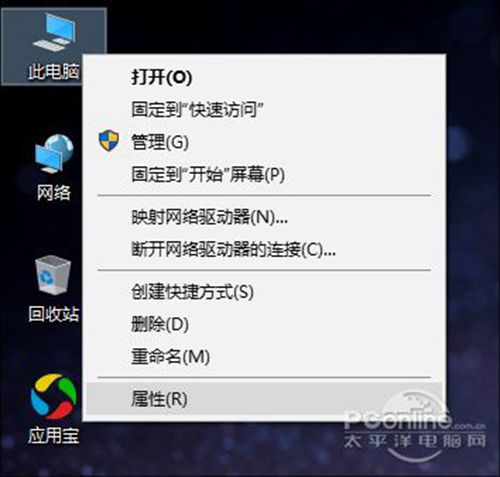Open 属性(R) highlighted menu item

pyautogui.click(x=263, y=399)
